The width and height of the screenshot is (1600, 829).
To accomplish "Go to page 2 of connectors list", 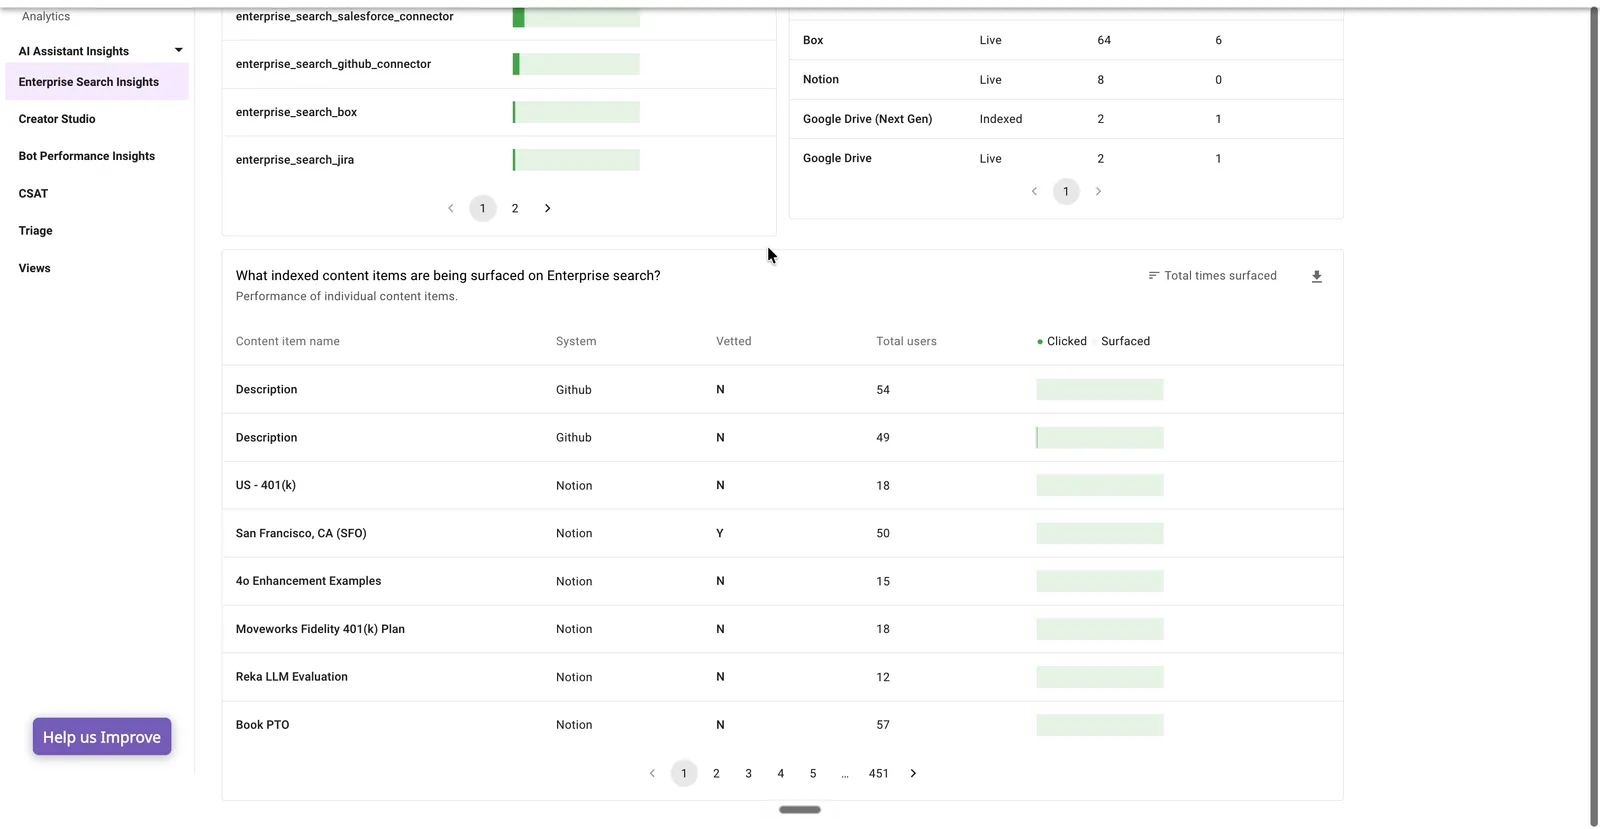I will [515, 208].
